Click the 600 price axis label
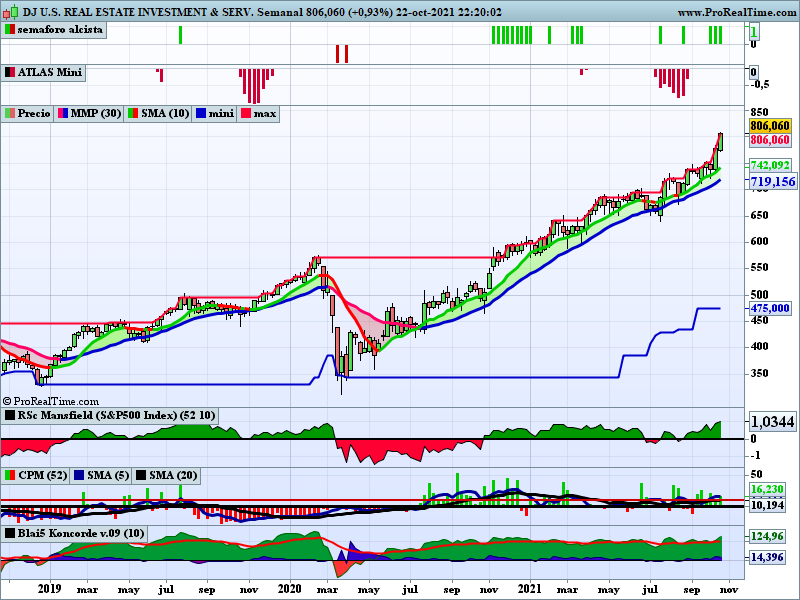 [759, 241]
